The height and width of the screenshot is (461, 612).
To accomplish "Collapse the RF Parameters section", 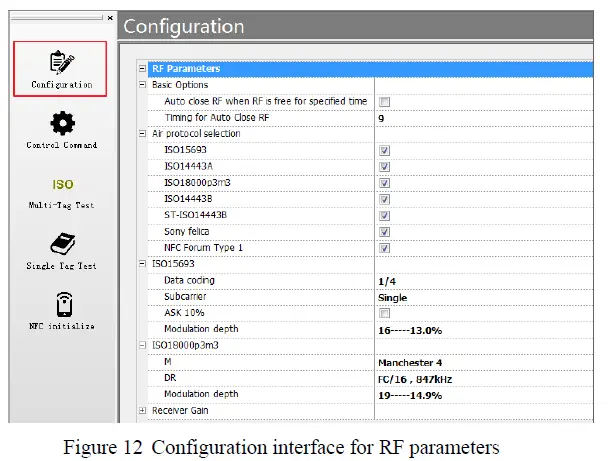I will tap(142, 69).
